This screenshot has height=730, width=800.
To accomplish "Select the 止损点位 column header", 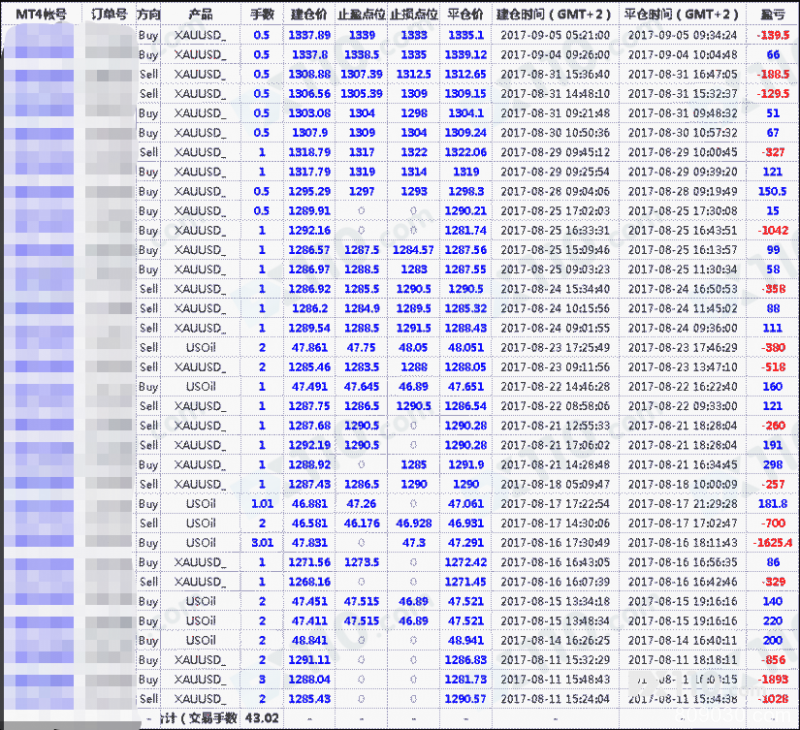I will 414,14.
